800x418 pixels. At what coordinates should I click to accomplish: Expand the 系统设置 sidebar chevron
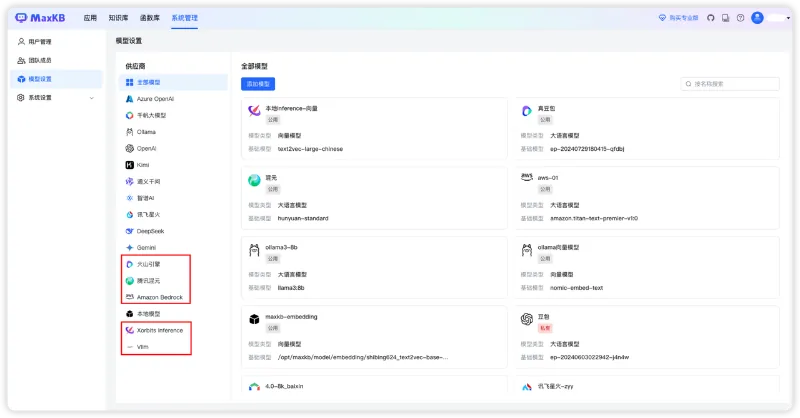(92, 97)
